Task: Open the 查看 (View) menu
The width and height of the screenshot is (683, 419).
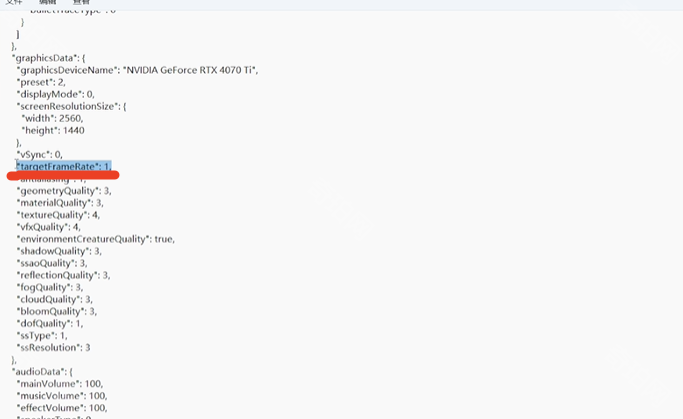Action: click(81, 3)
